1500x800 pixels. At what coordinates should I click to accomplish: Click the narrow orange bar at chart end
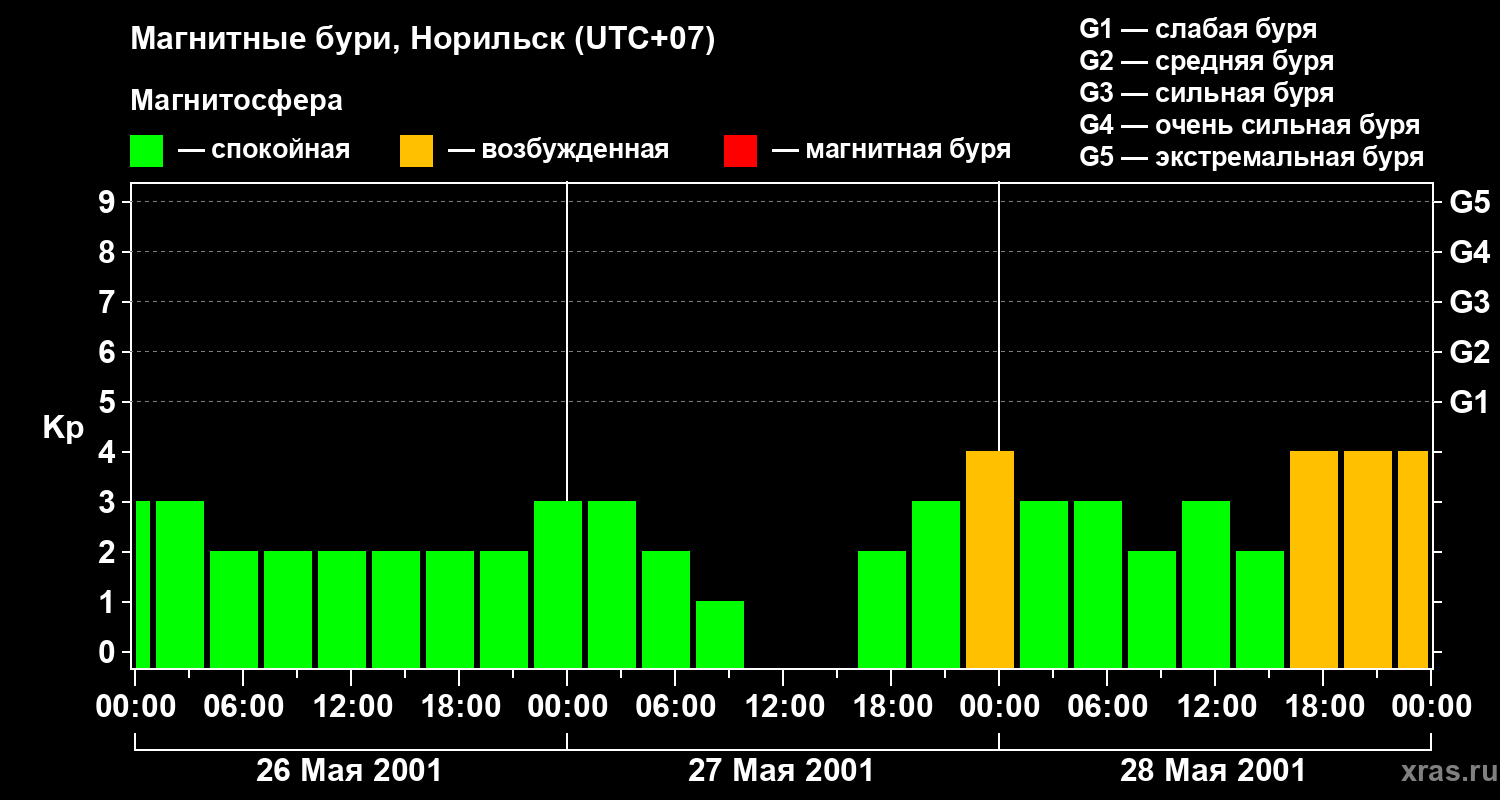[x=1412, y=560]
